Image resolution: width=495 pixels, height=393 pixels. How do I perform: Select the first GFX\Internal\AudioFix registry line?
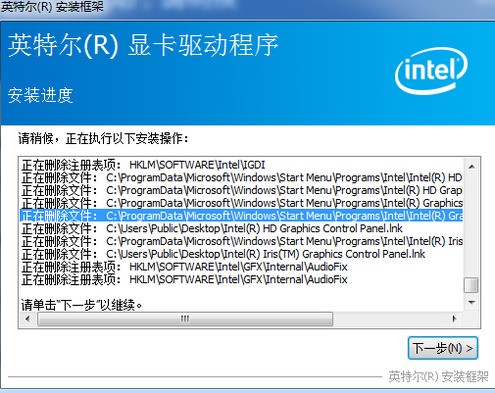coord(184,267)
